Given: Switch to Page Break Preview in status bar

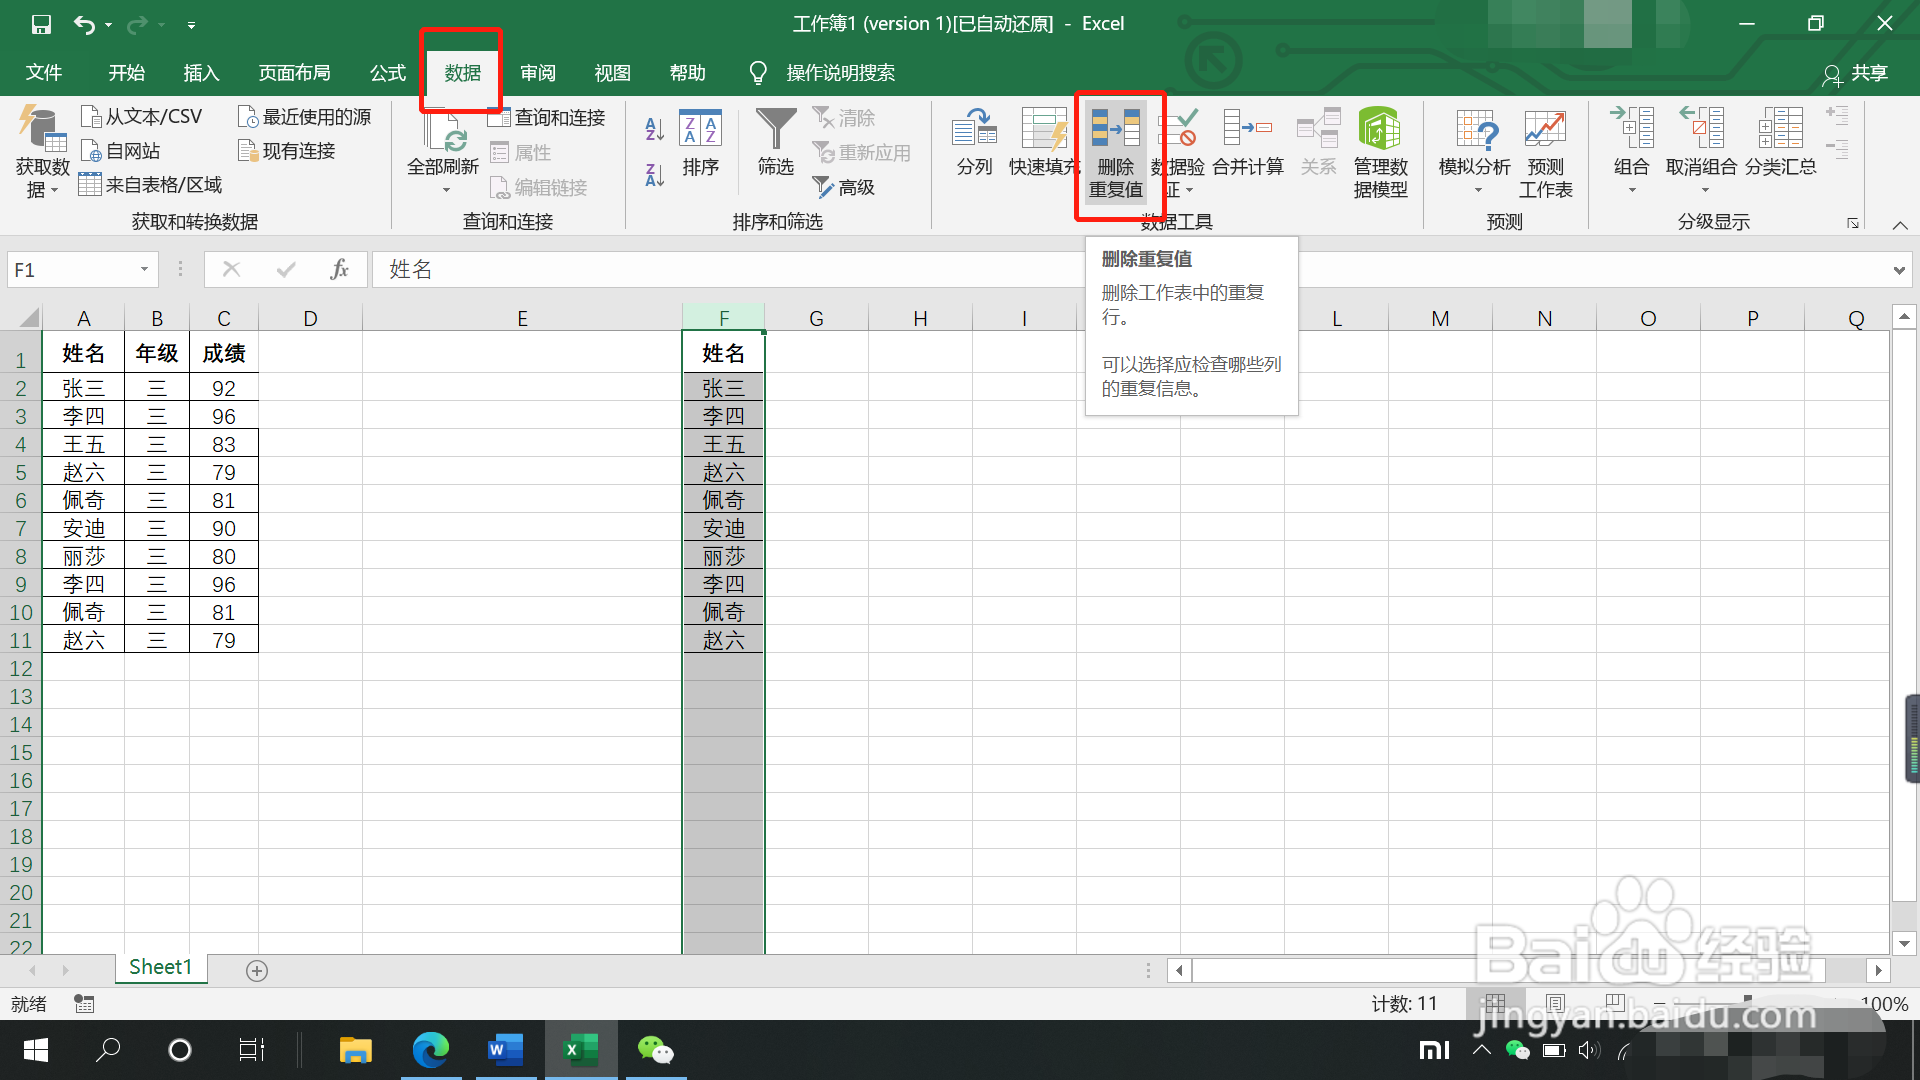Looking at the screenshot, I should click(1614, 1003).
